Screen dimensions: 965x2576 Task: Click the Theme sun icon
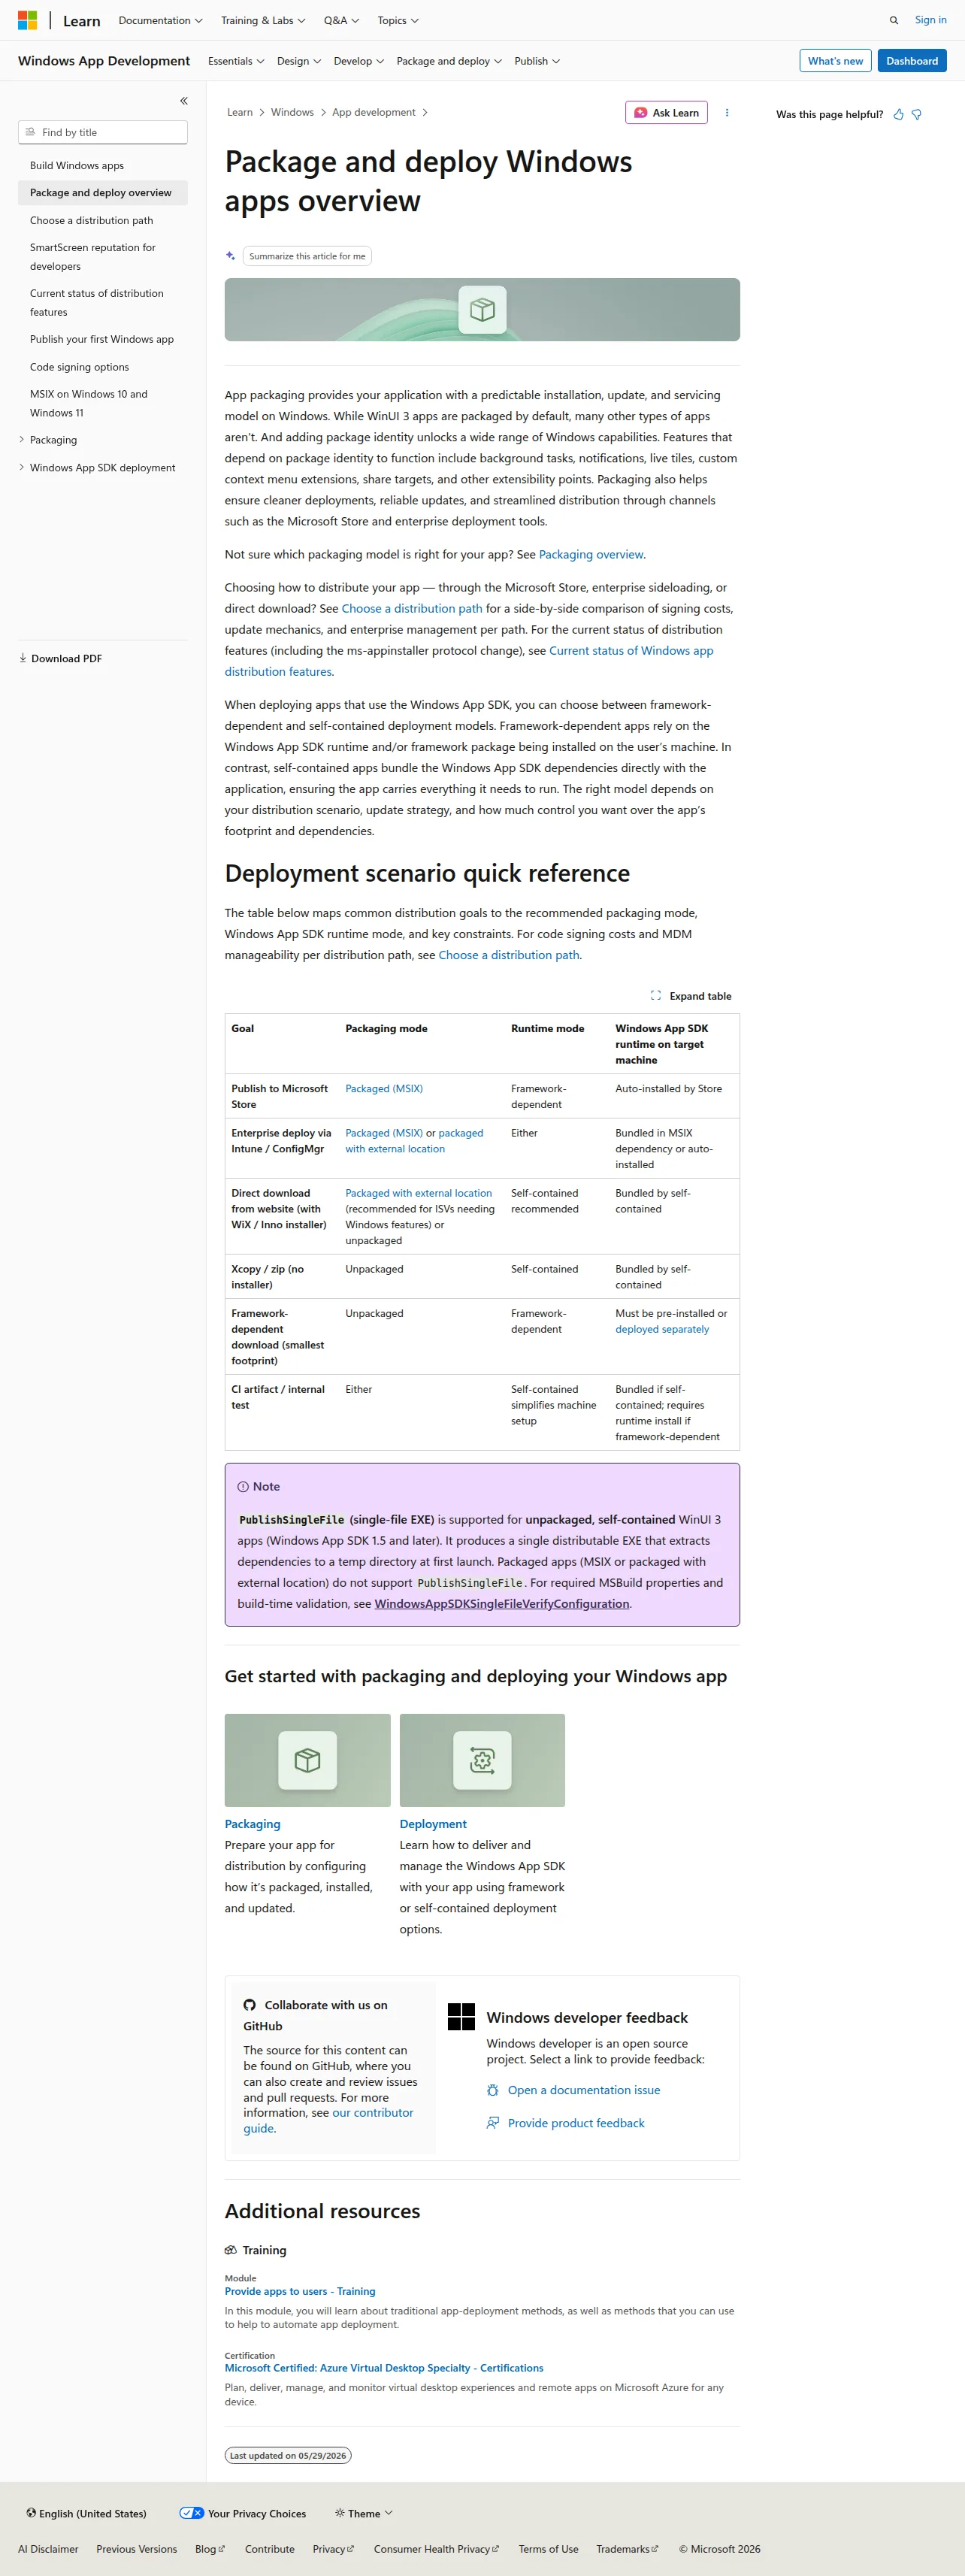click(340, 2513)
